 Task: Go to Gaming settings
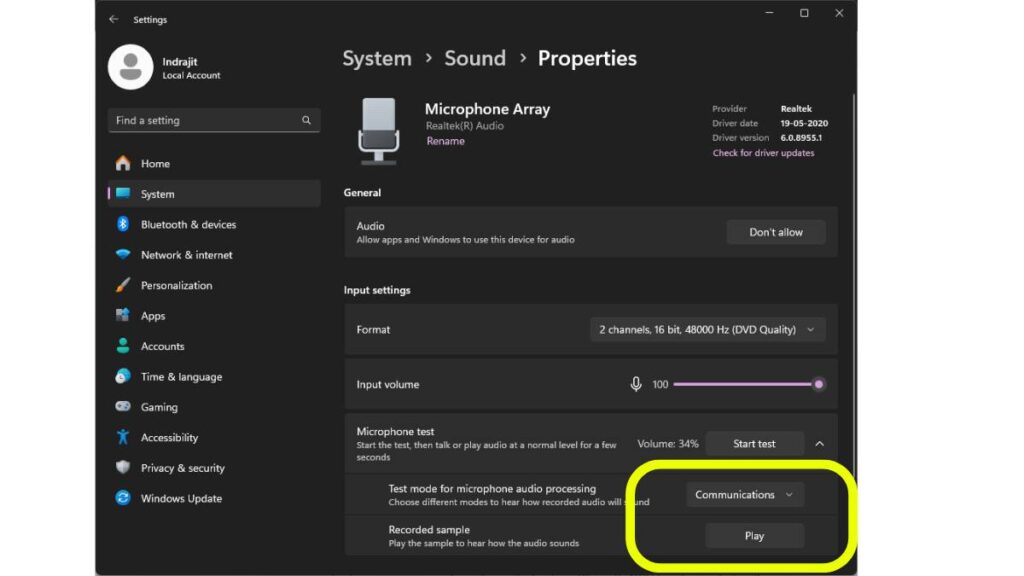click(158, 407)
